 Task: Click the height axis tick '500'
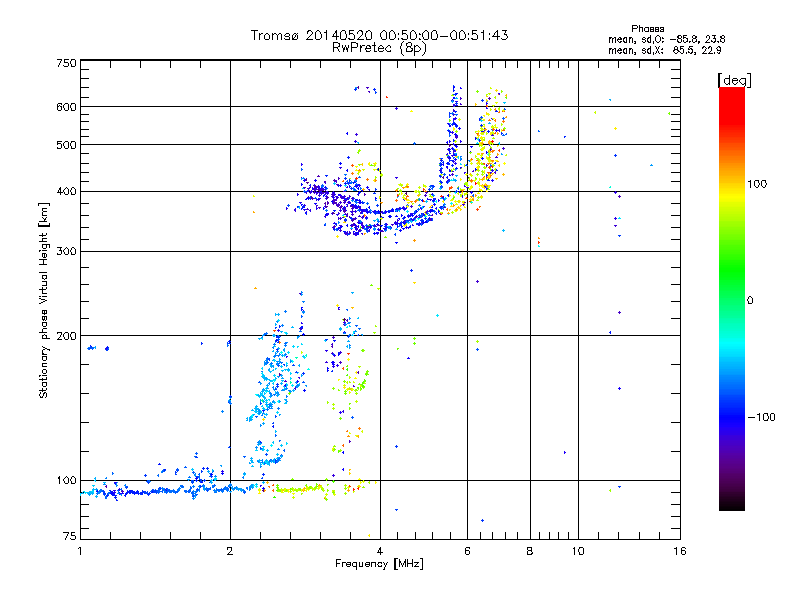(x=66, y=145)
